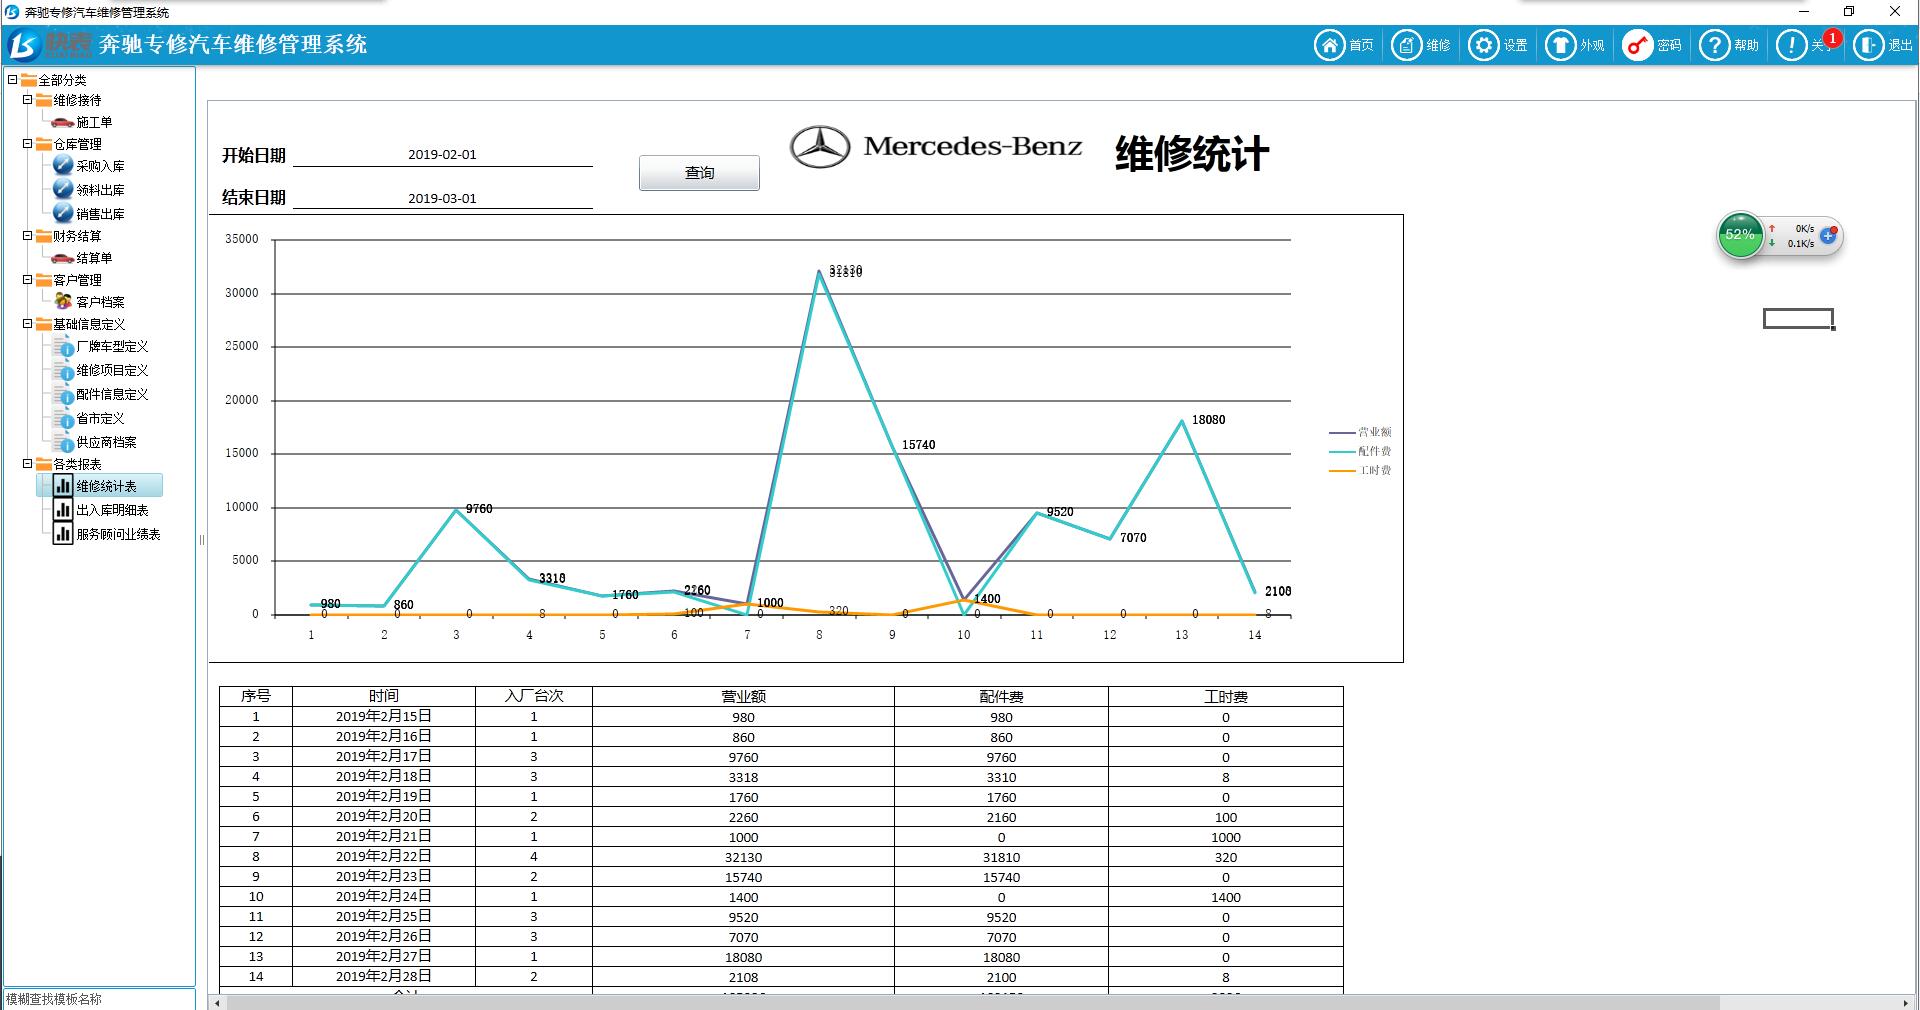Select the 2019年2月15日 date cell
The image size is (1920, 1010).
(384, 717)
